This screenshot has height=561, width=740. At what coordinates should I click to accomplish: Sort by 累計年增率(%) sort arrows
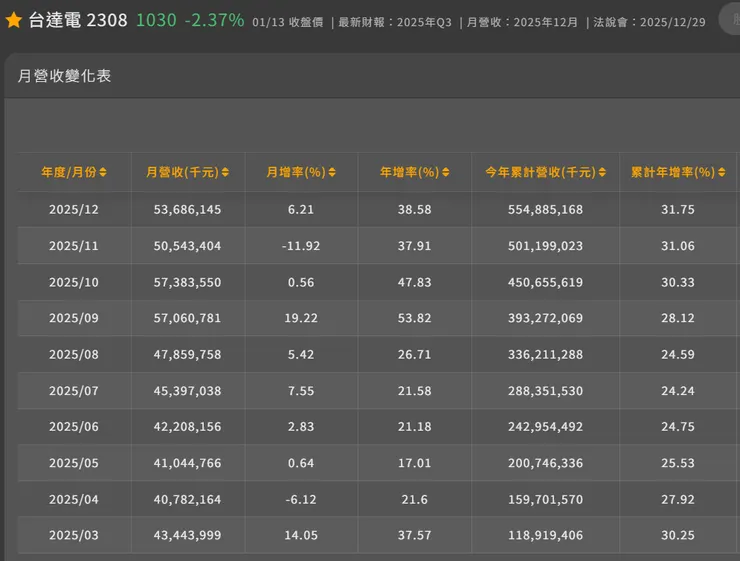point(722,173)
